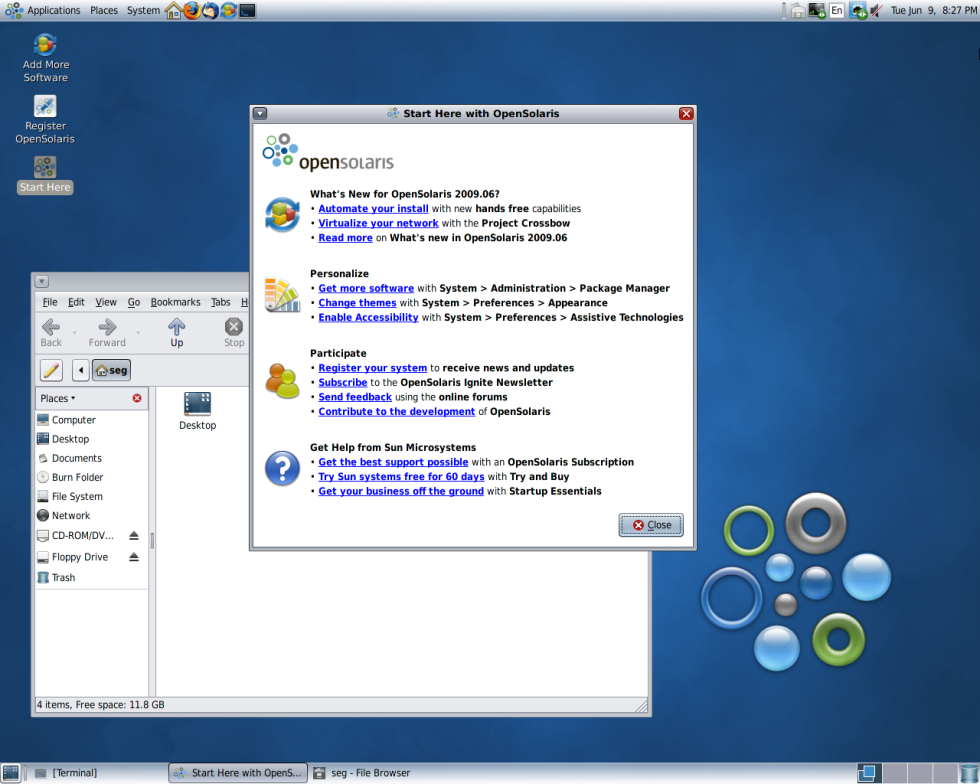The image size is (980, 784).
Task: Open the System menu in the top panel
Action: [x=142, y=10]
